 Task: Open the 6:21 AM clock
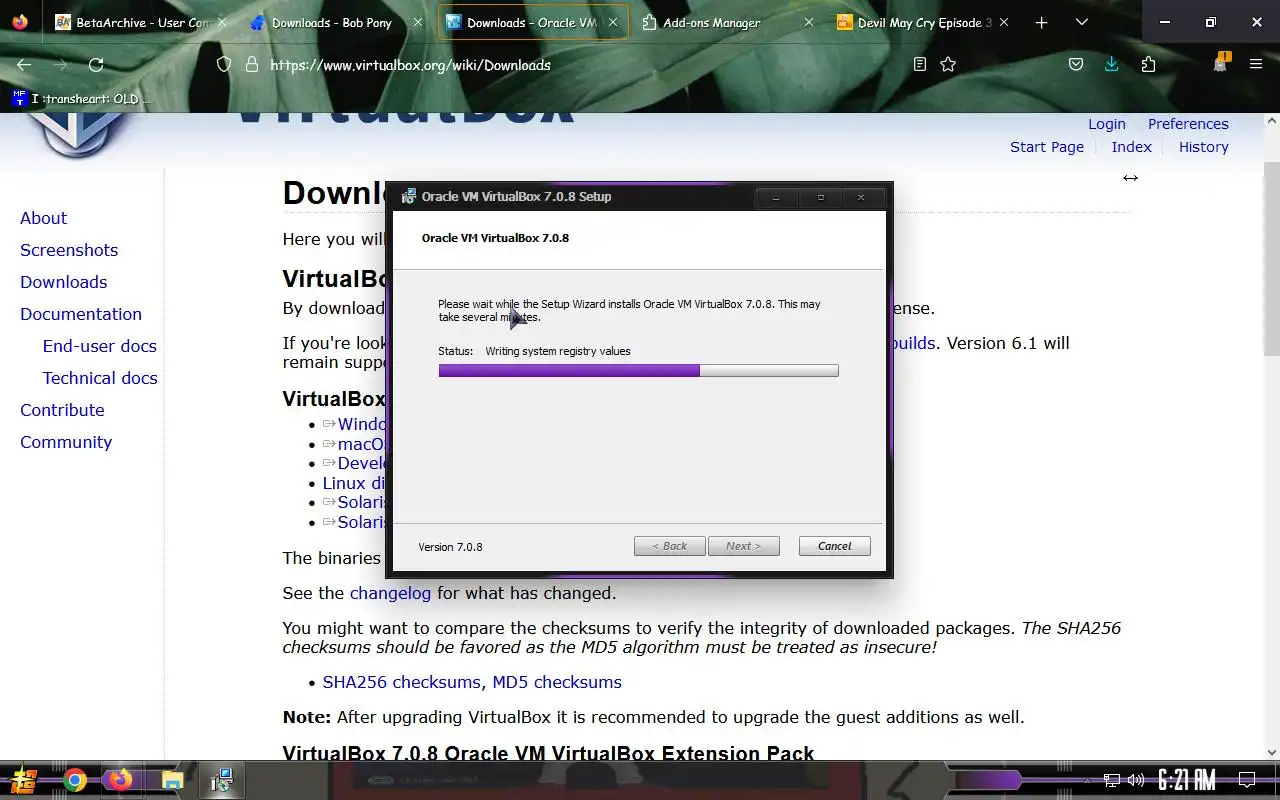(1187, 780)
